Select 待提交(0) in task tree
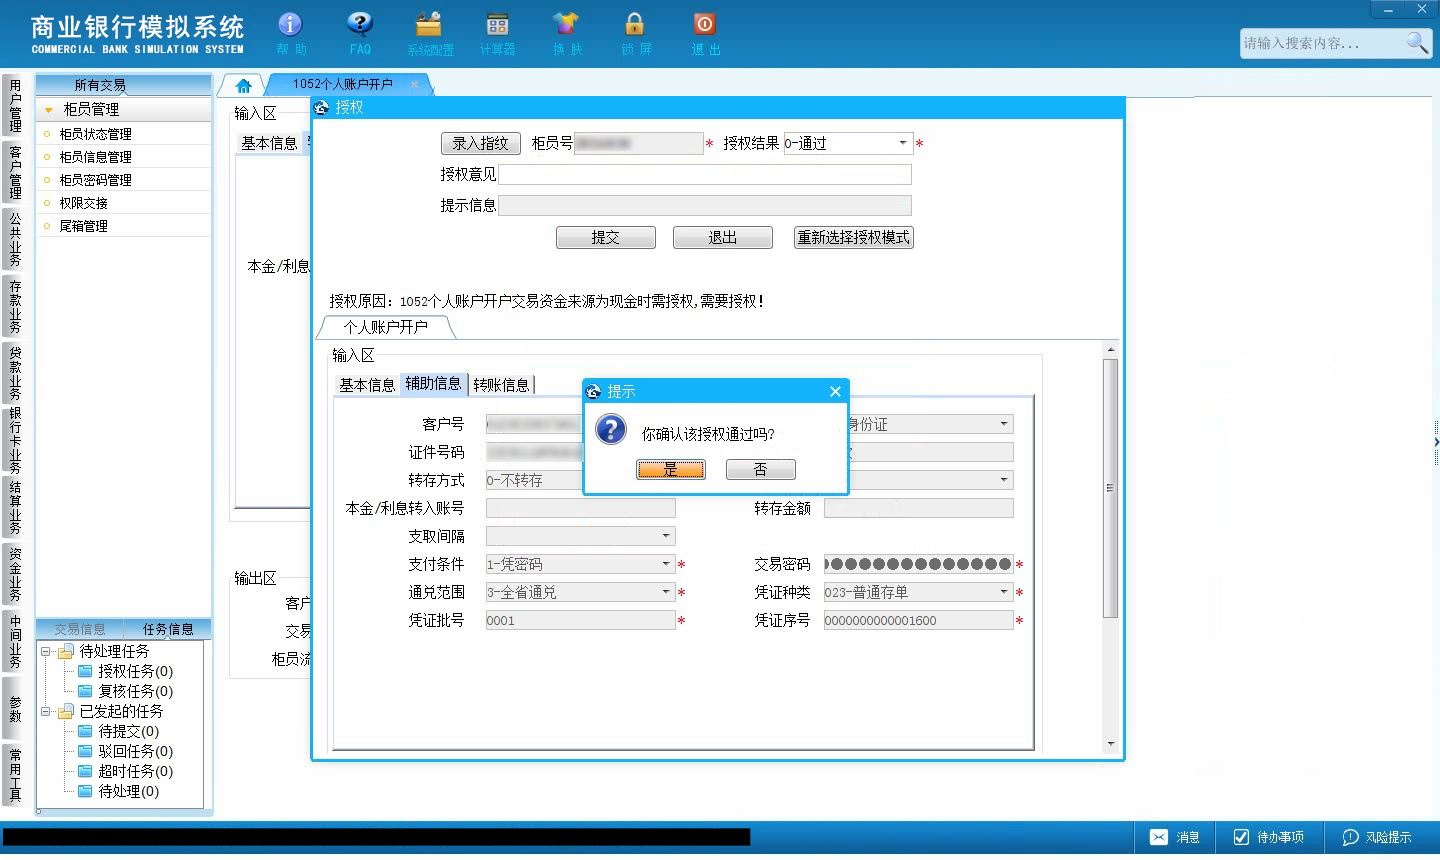The width and height of the screenshot is (1440, 860). [119, 731]
